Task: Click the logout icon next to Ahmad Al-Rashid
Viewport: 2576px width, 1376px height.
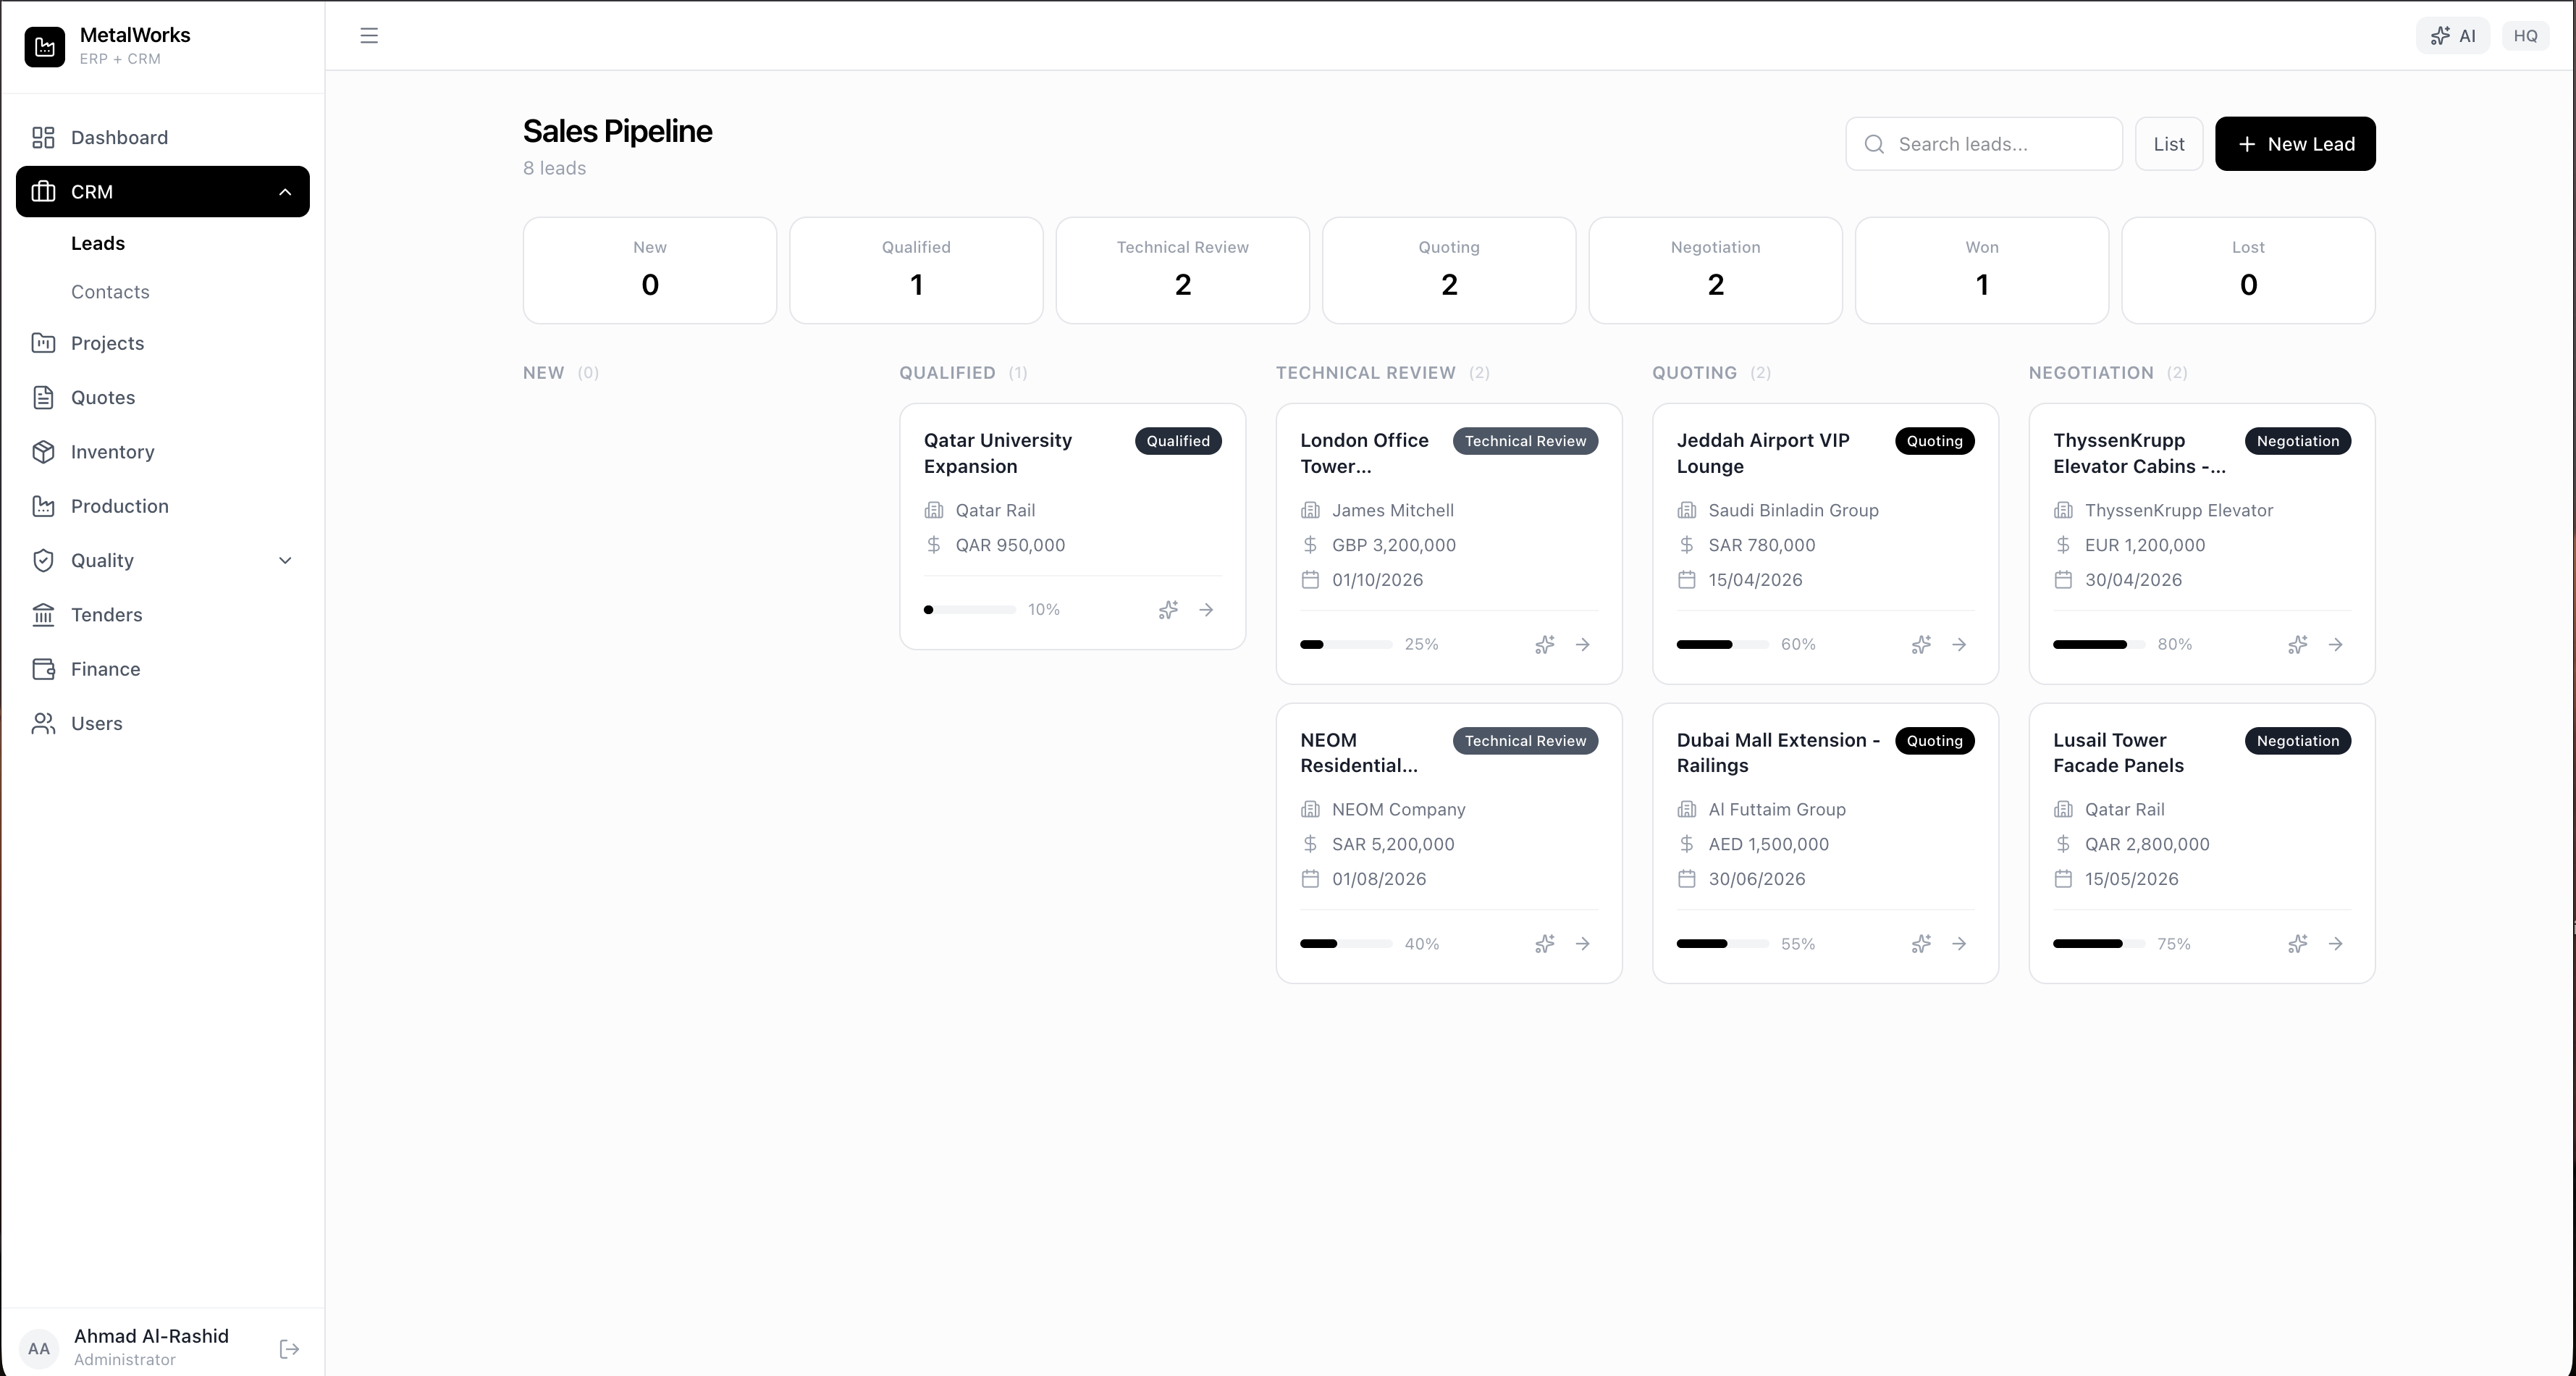Action: pos(289,1349)
